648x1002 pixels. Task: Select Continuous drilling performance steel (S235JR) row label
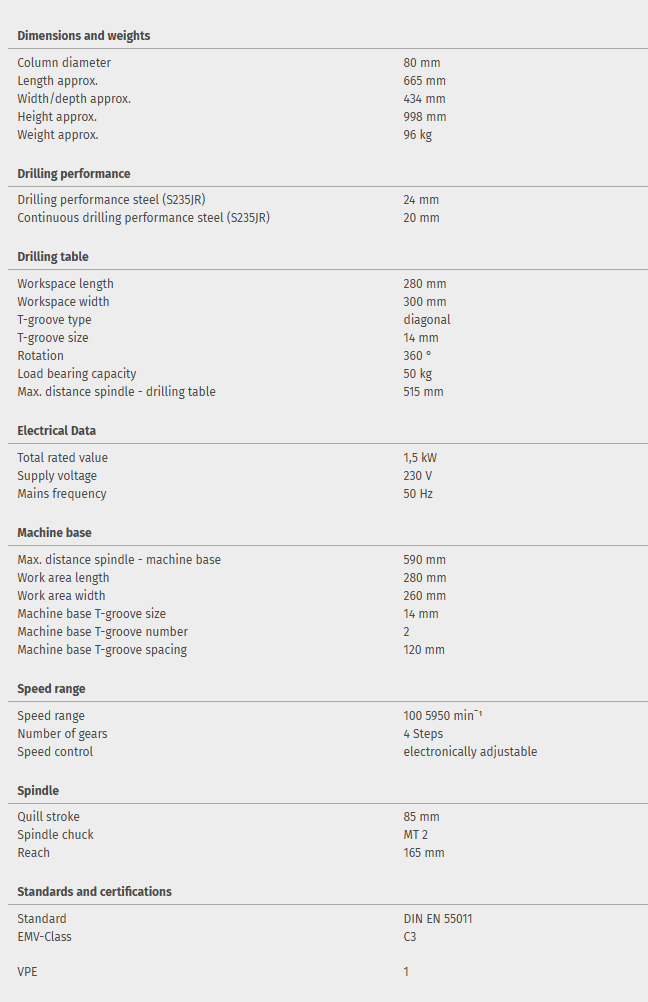pos(144,218)
